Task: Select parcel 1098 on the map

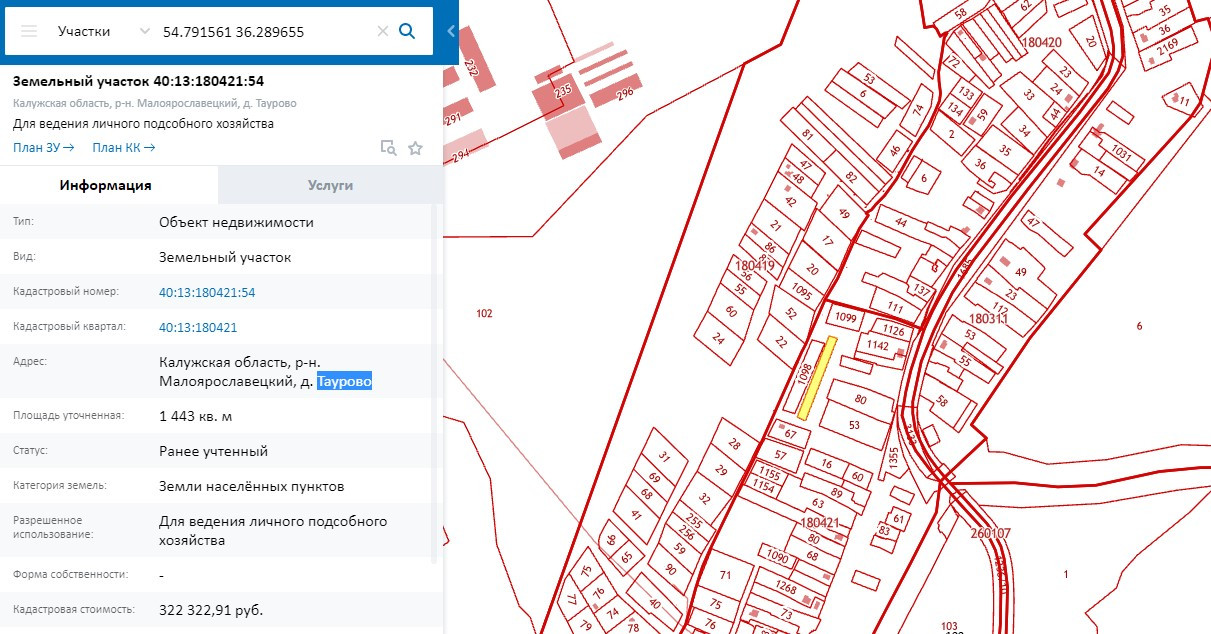Action: coord(804,375)
